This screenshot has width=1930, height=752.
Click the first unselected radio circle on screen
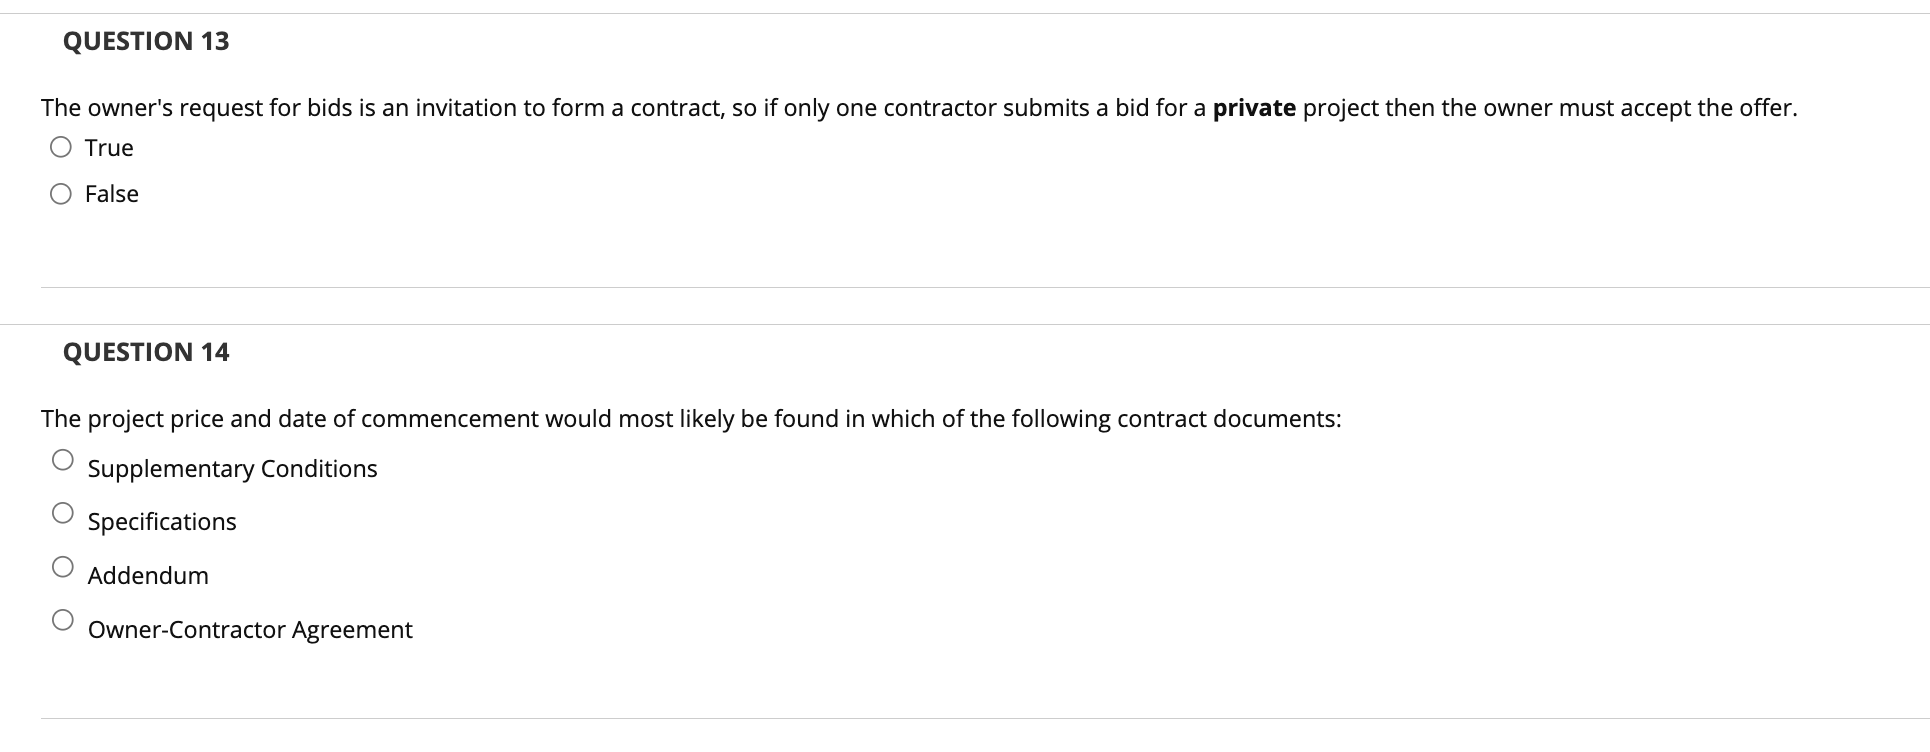(61, 147)
